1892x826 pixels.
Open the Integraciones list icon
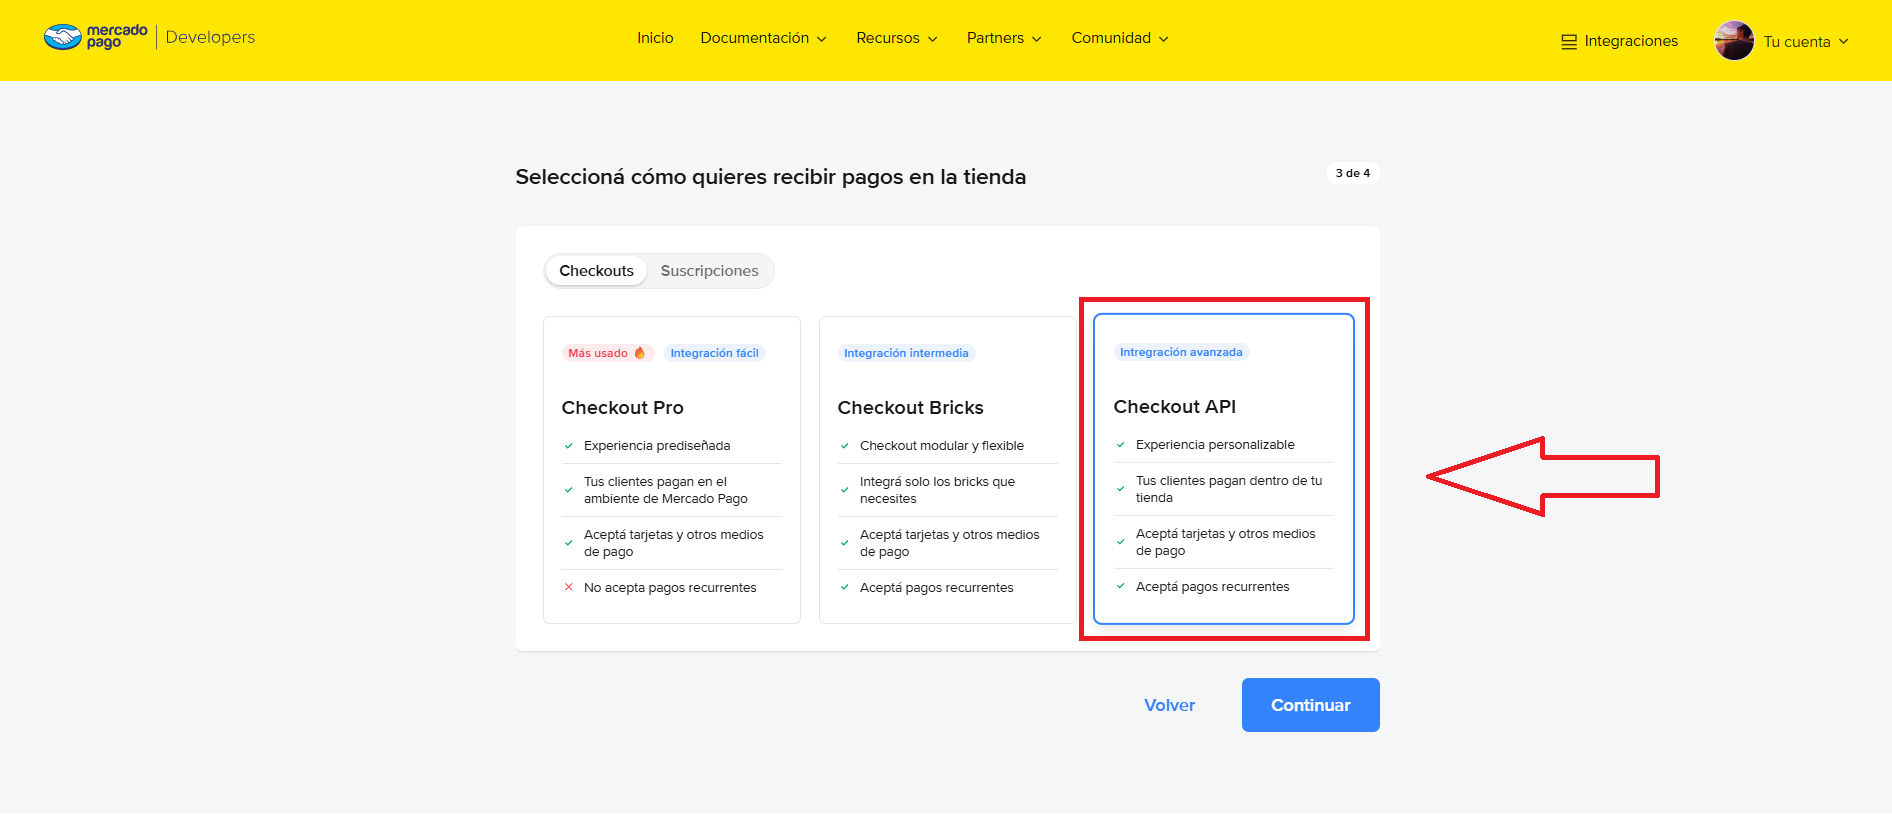click(1569, 42)
